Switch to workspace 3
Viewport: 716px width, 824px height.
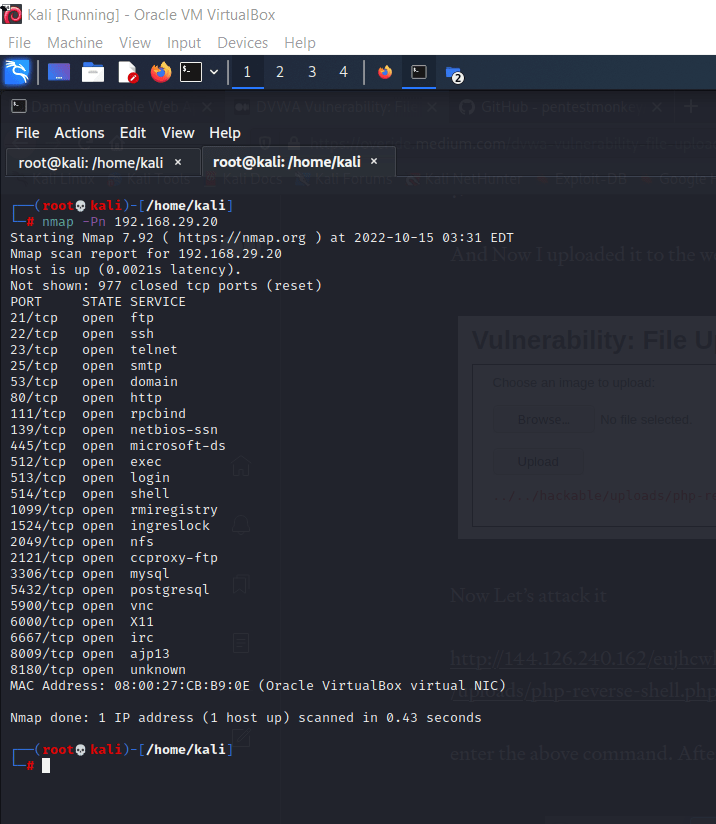(312, 72)
